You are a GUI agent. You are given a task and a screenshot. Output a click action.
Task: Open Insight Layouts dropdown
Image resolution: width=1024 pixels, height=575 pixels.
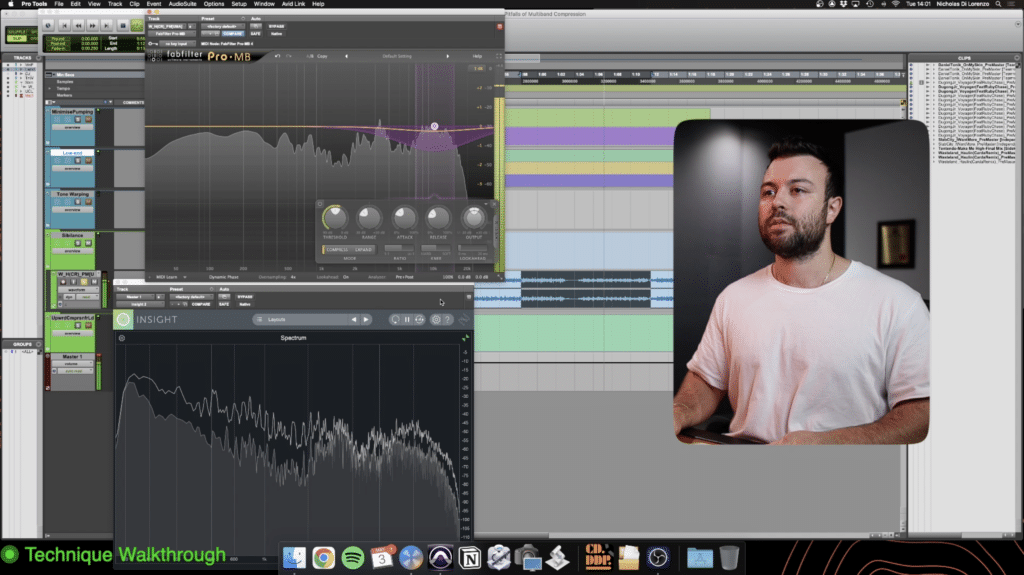pyautogui.click(x=300, y=320)
